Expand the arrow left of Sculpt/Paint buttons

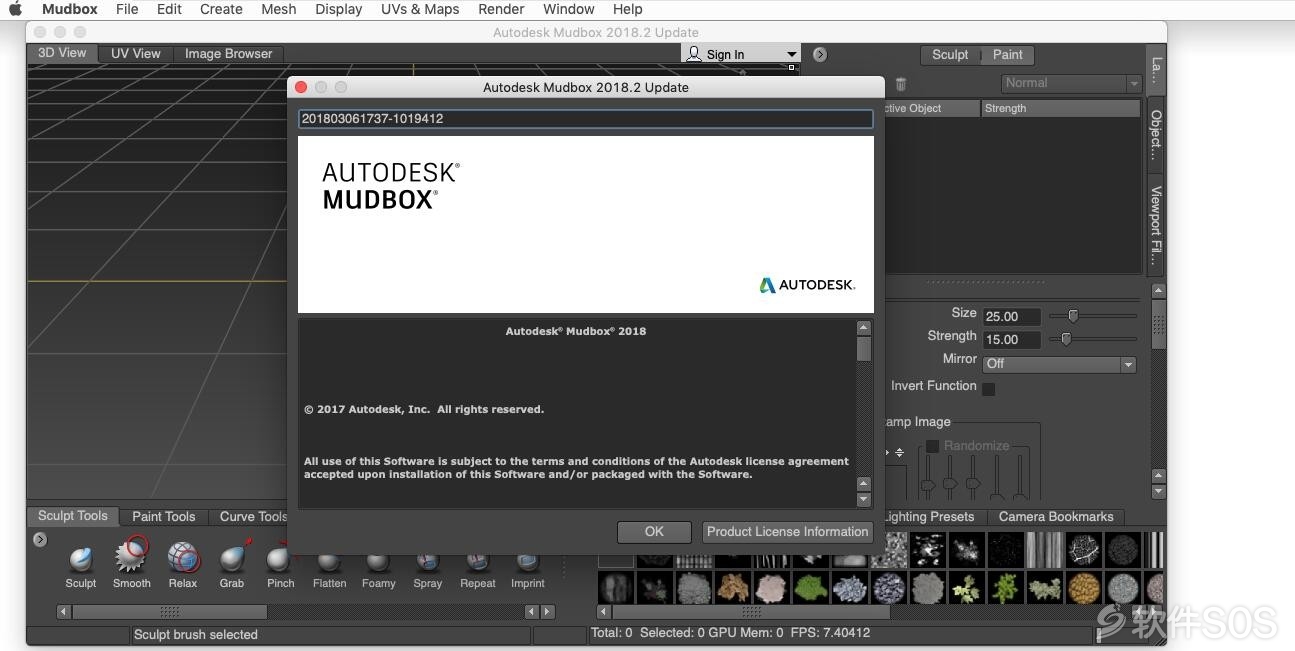click(820, 55)
